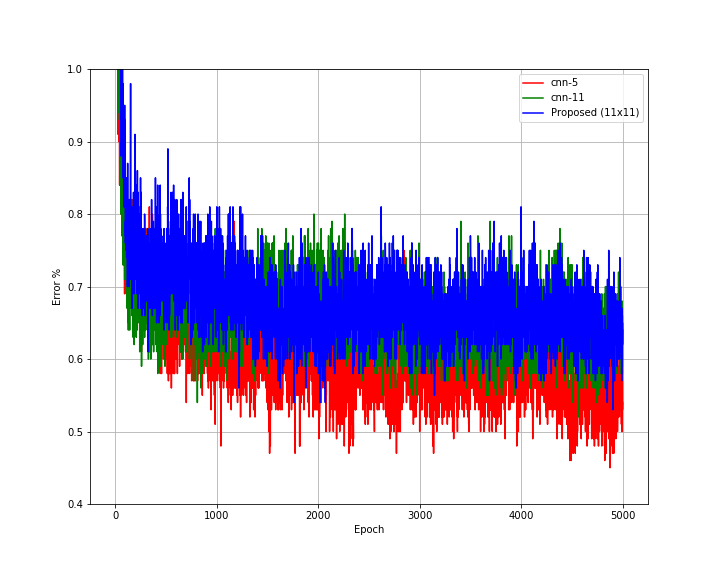The height and width of the screenshot is (576, 720).
Task: Select the 0.9 error tick label
Action: click(x=75, y=142)
